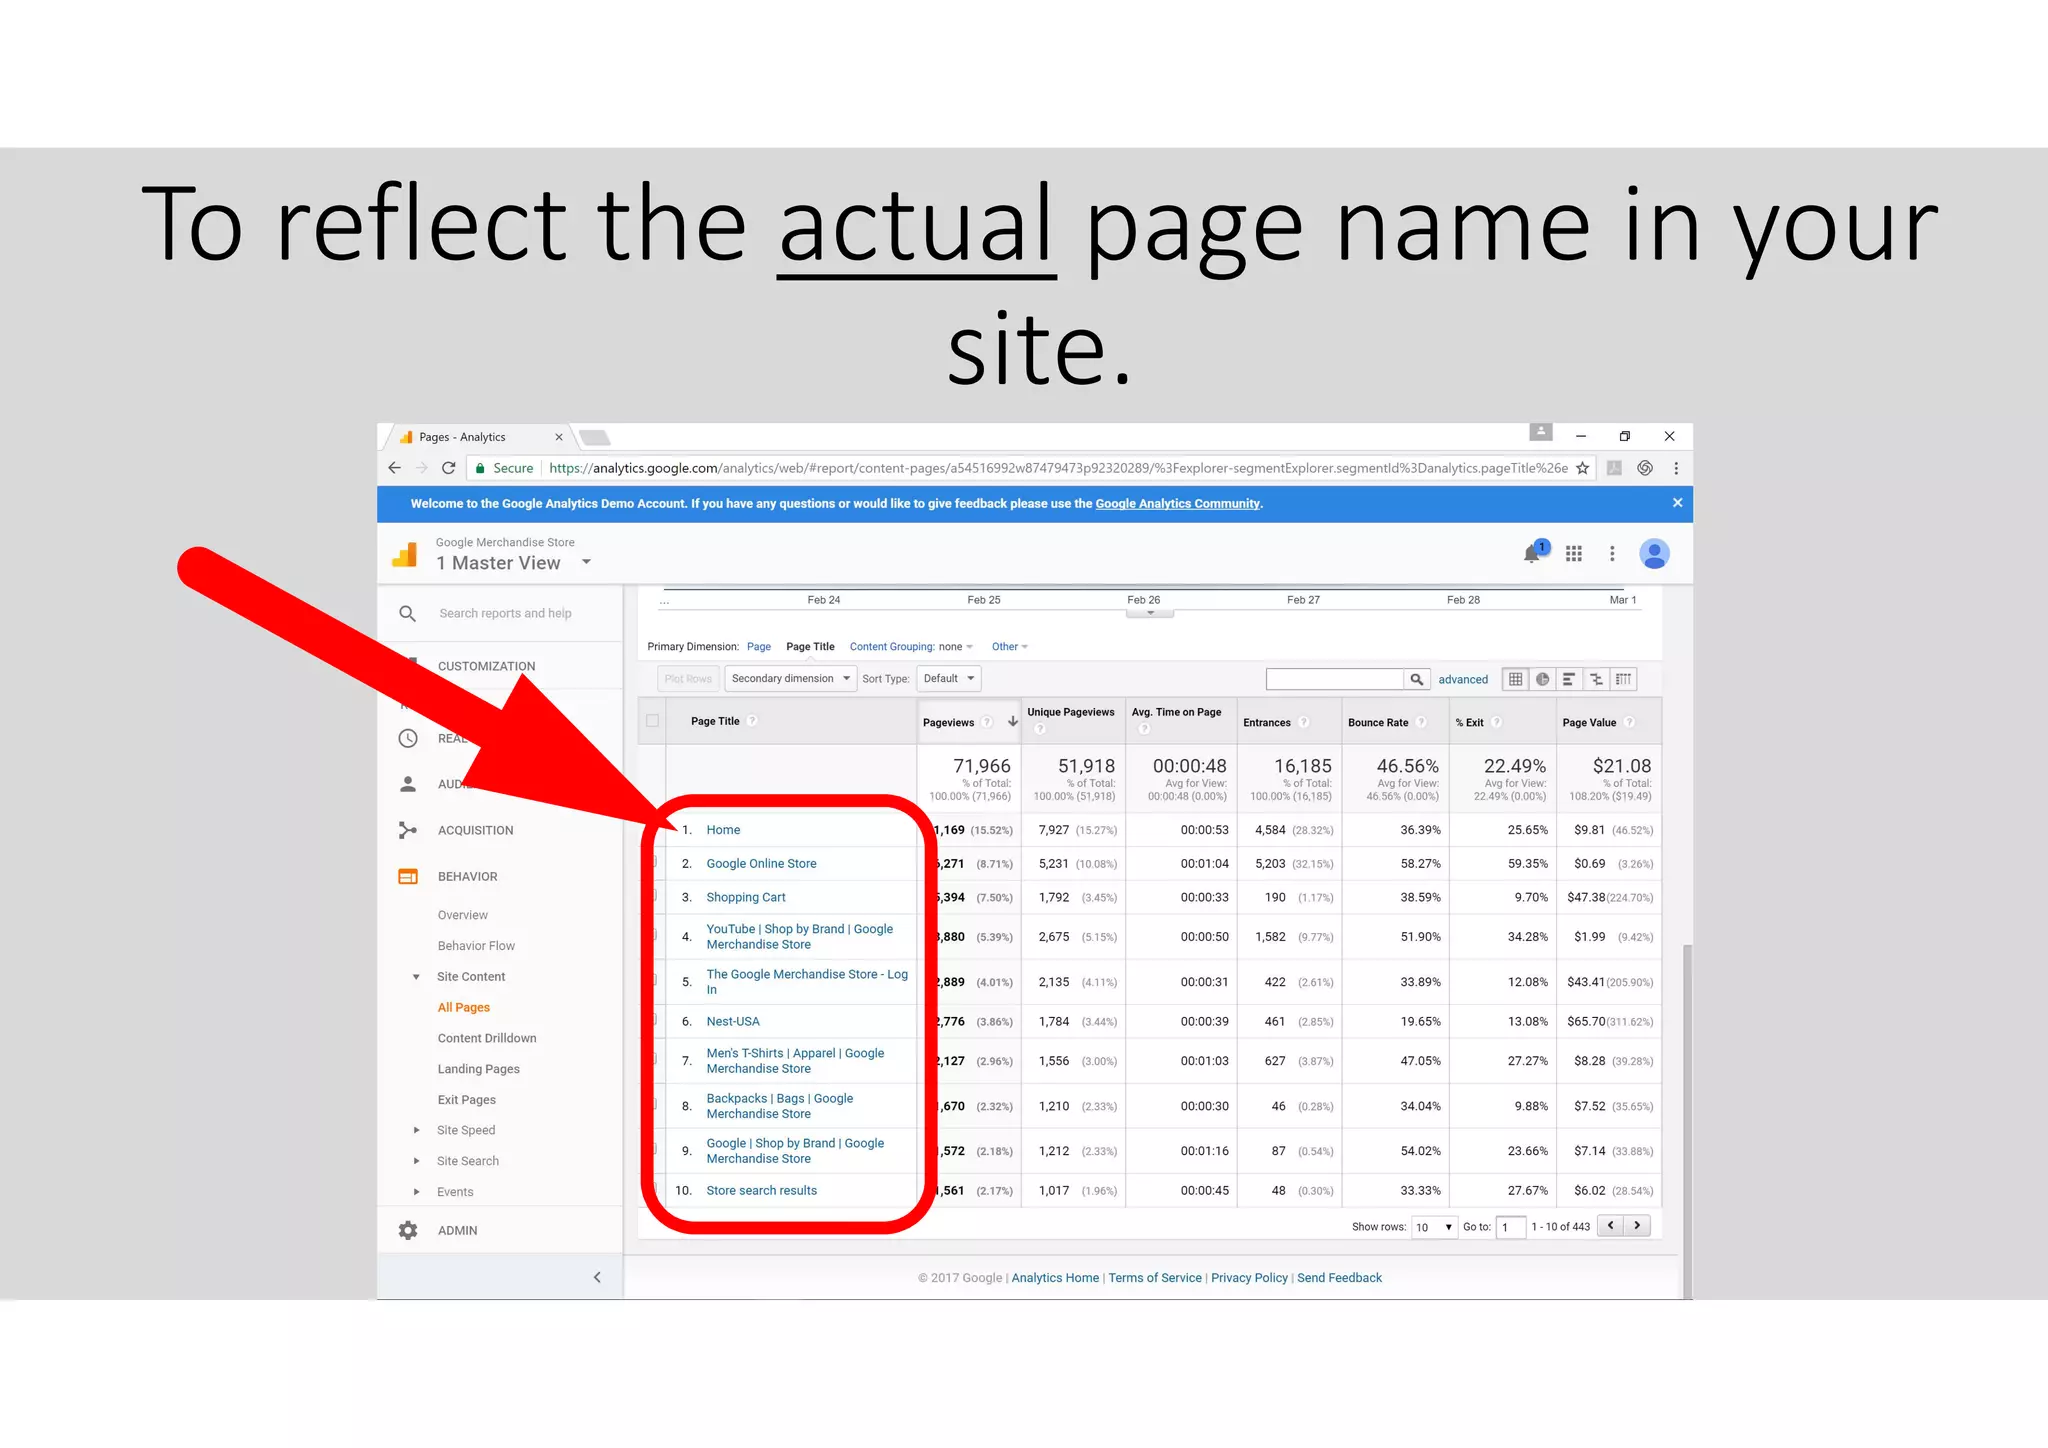Image resolution: width=2048 pixels, height=1448 pixels.
Task: Click the Search reports and help field
Action: pyautogui.click(x=505, y=613)
